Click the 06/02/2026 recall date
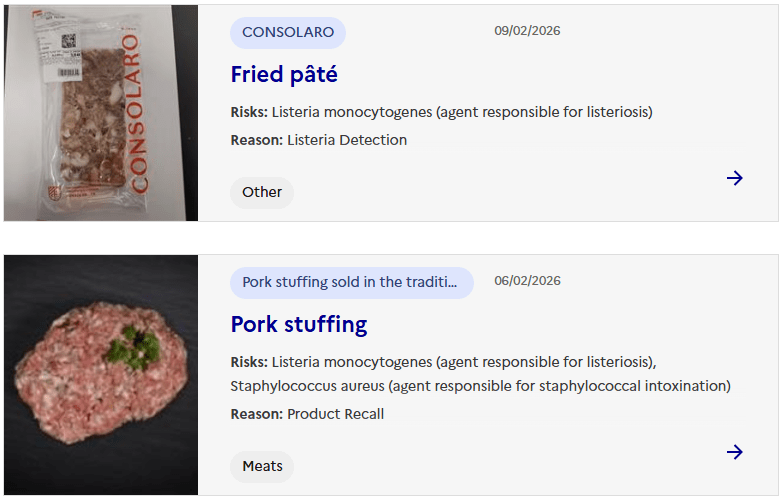 (527, 281)
